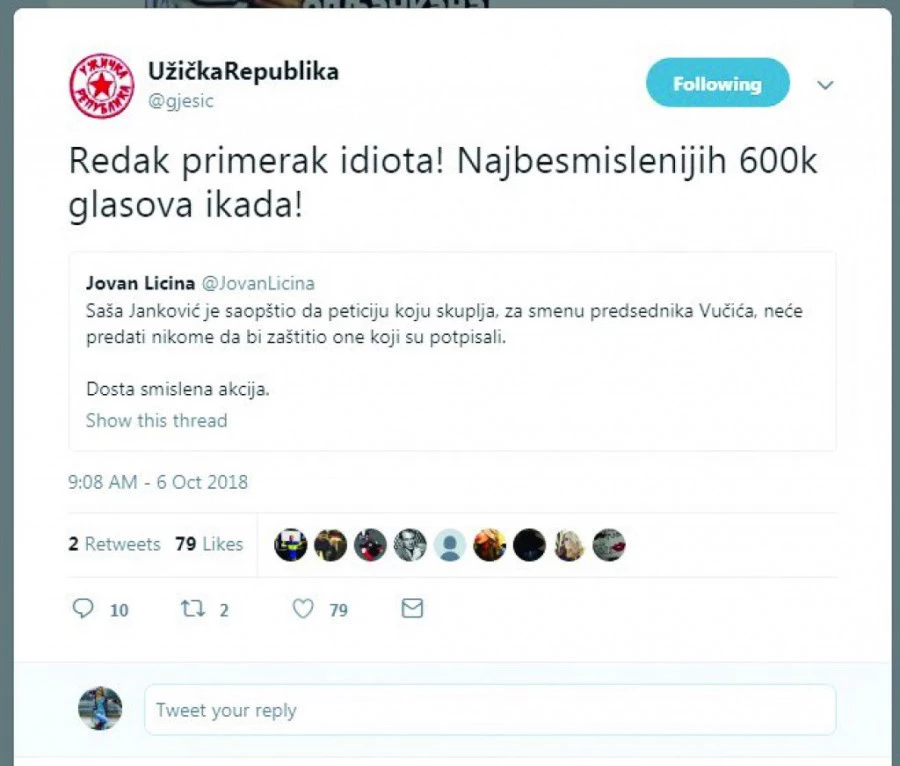The image size is (900, 766).
Task: Click the blonde woman liker avatar
Action: click(x=569, y=545)
